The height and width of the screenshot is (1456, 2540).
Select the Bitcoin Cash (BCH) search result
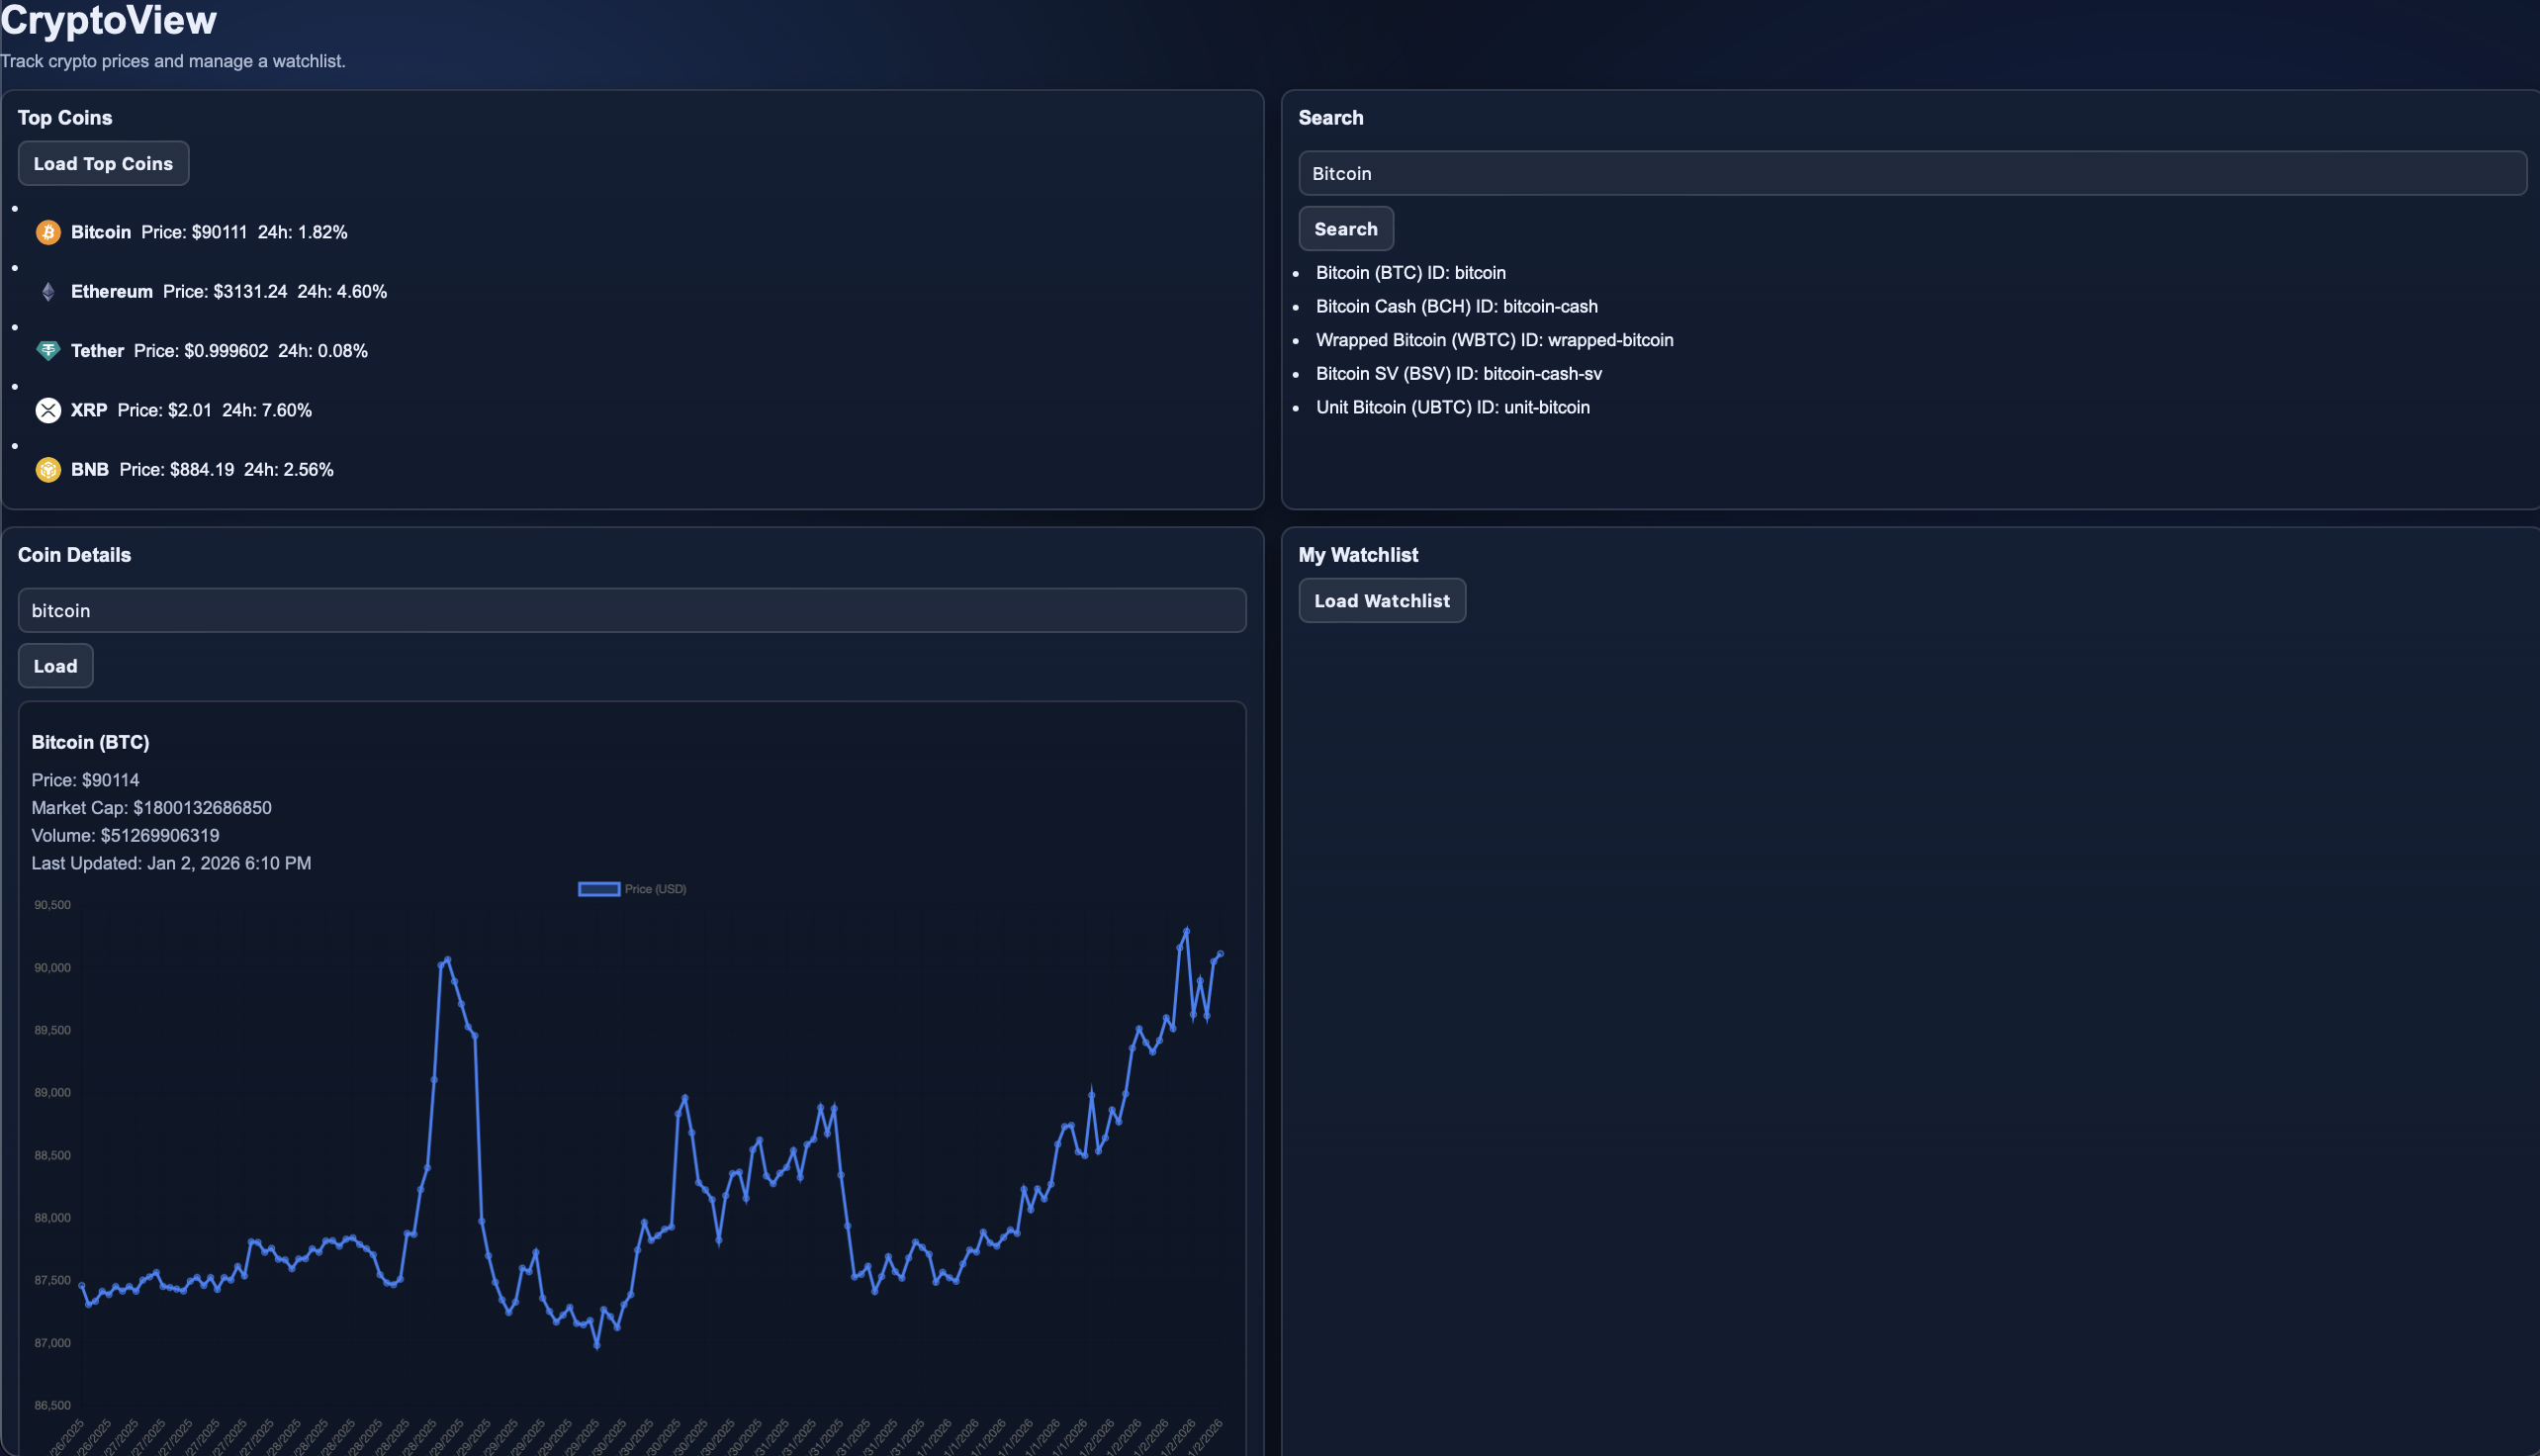pos(1455,307)
